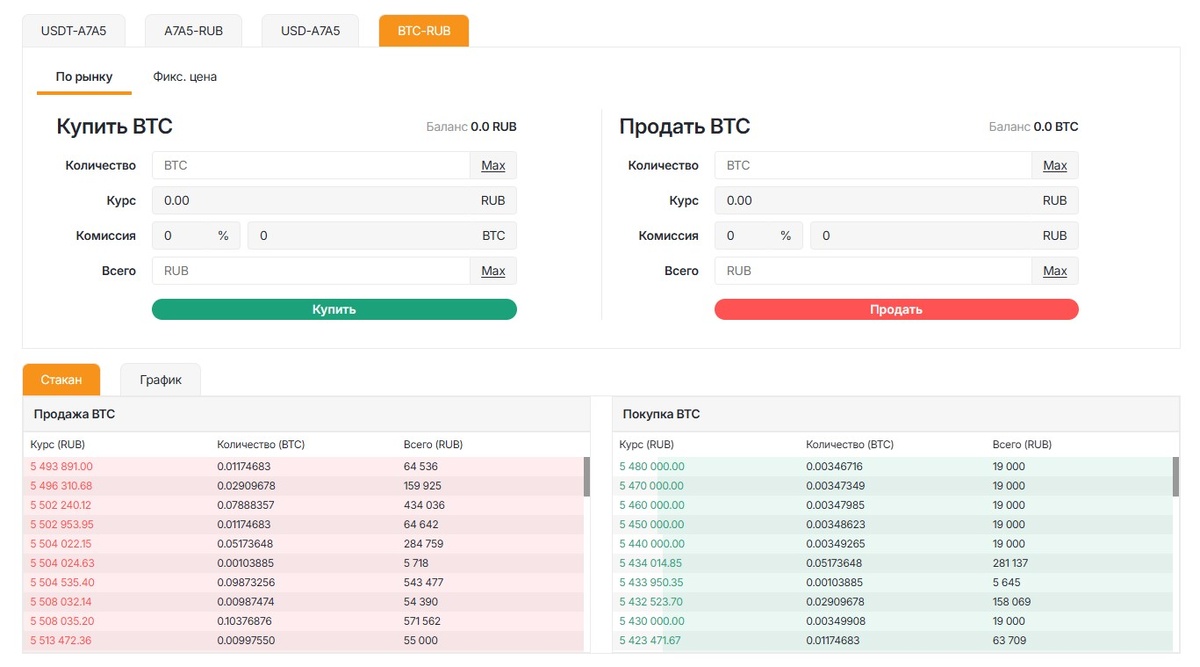
Task: Click Max next to sell BTC quantity
Action: [1055, 165]
